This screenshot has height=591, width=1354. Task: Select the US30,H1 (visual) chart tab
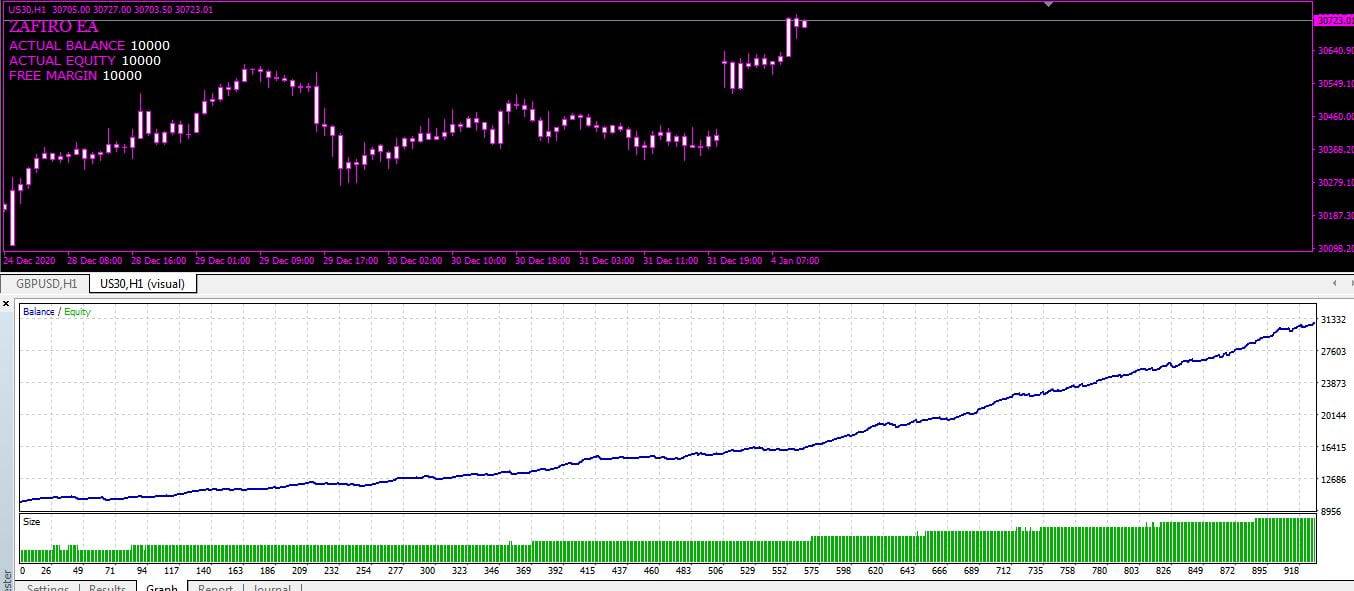click(143, 284)
